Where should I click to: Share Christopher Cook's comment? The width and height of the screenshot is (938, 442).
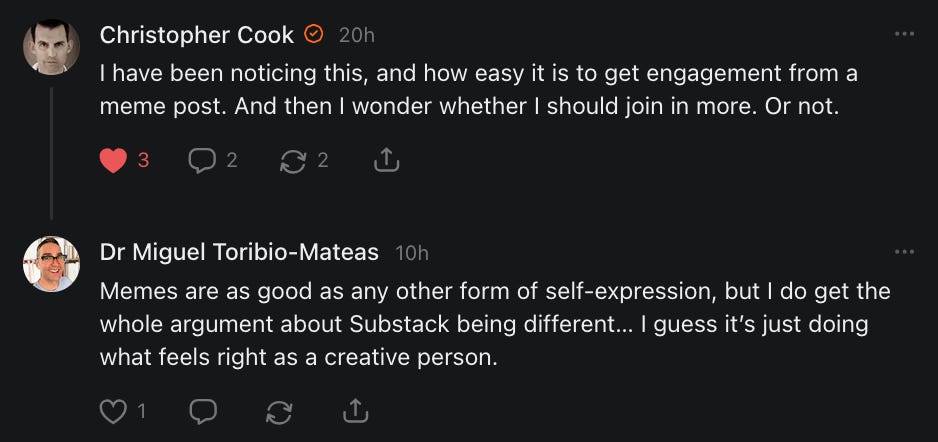386,160
